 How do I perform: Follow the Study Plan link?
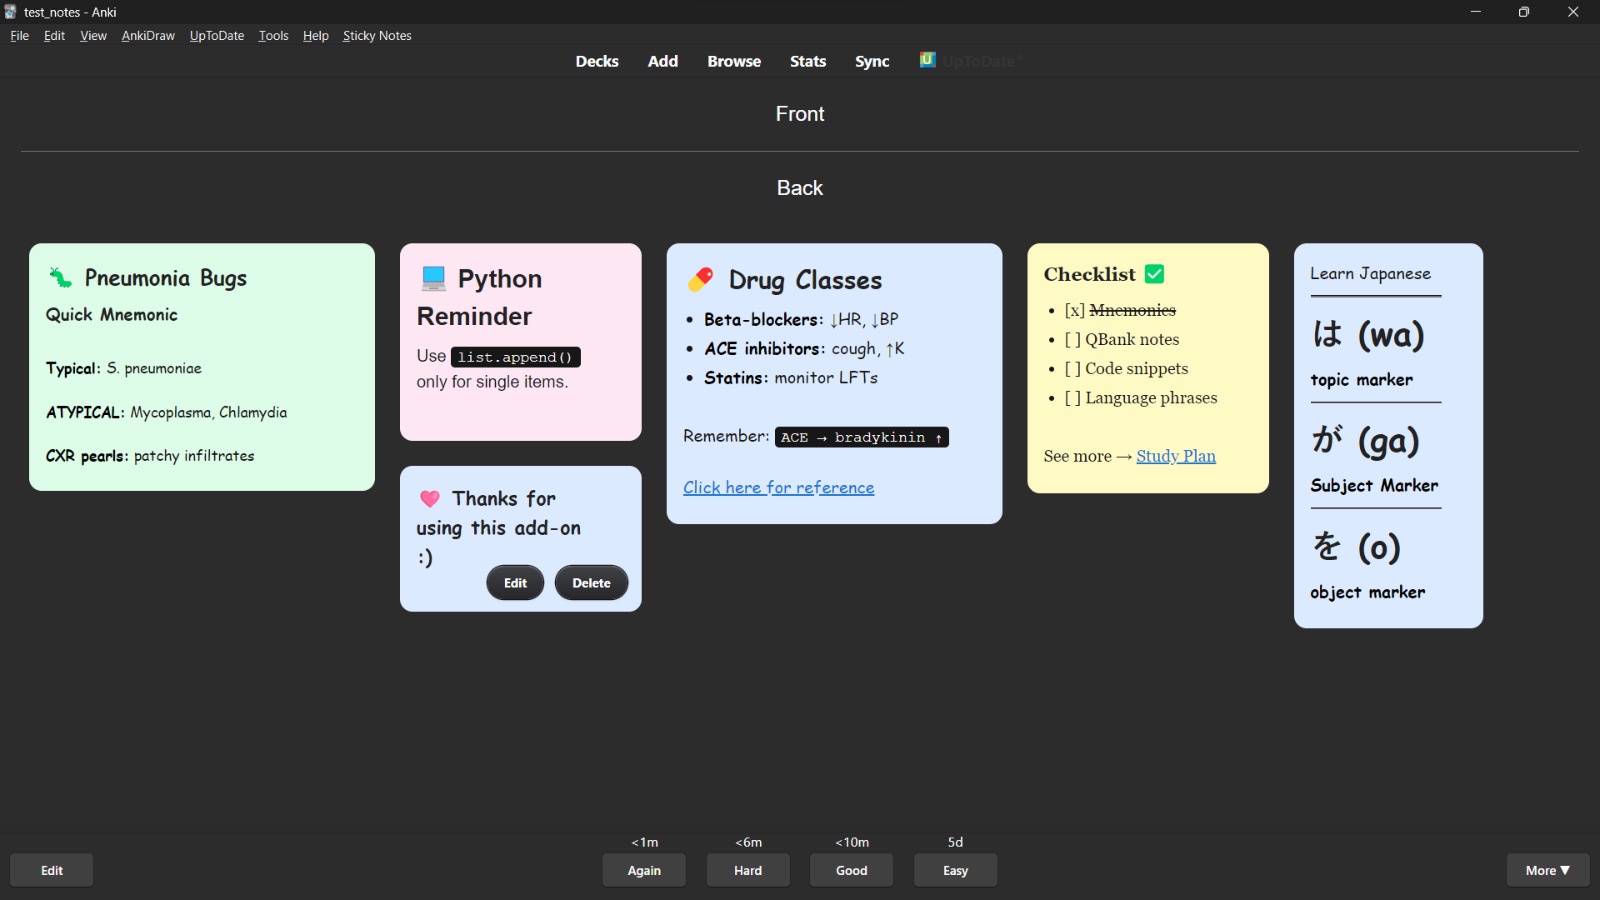tap(1176, 456)
